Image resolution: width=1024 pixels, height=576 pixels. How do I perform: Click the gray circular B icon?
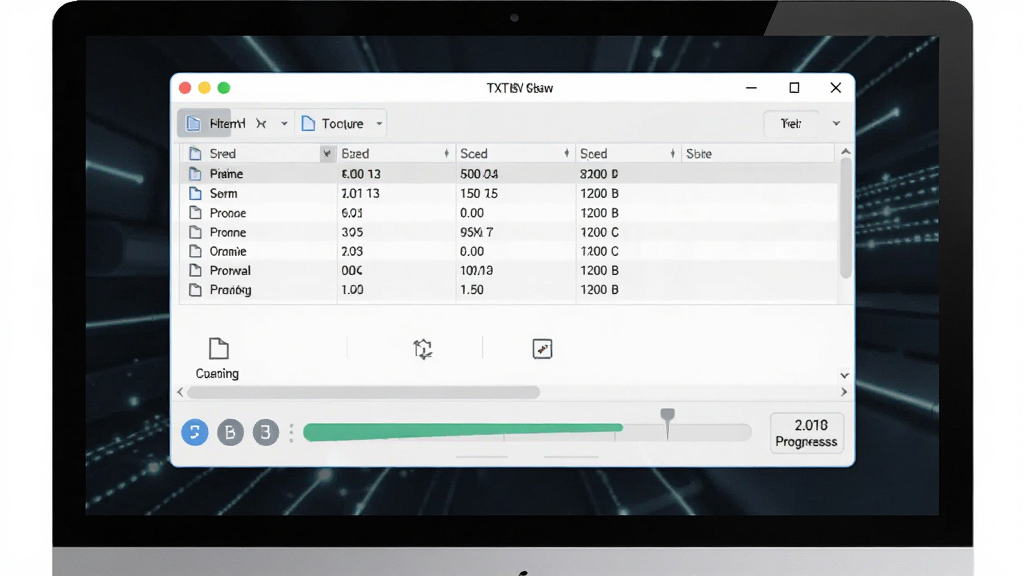230,432
